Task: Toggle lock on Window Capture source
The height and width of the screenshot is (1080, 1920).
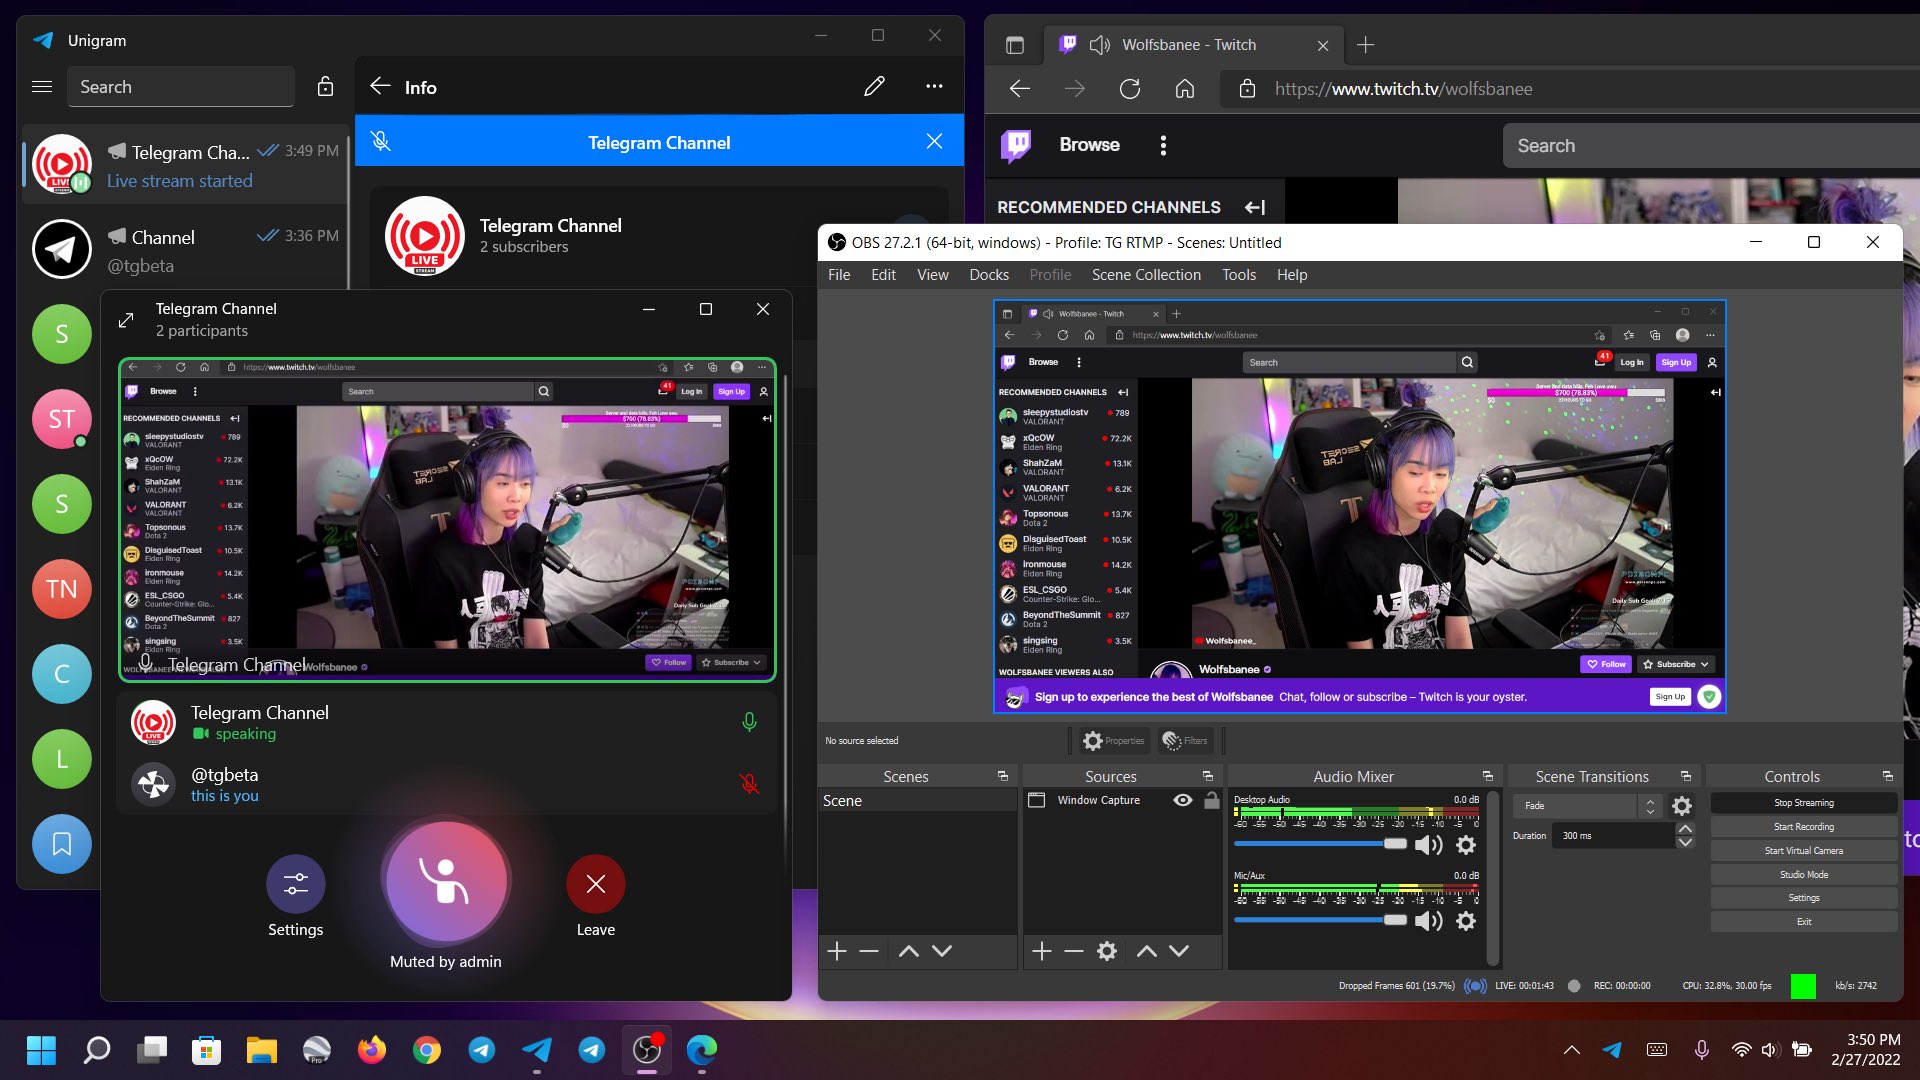Action: pos(1211,800)
